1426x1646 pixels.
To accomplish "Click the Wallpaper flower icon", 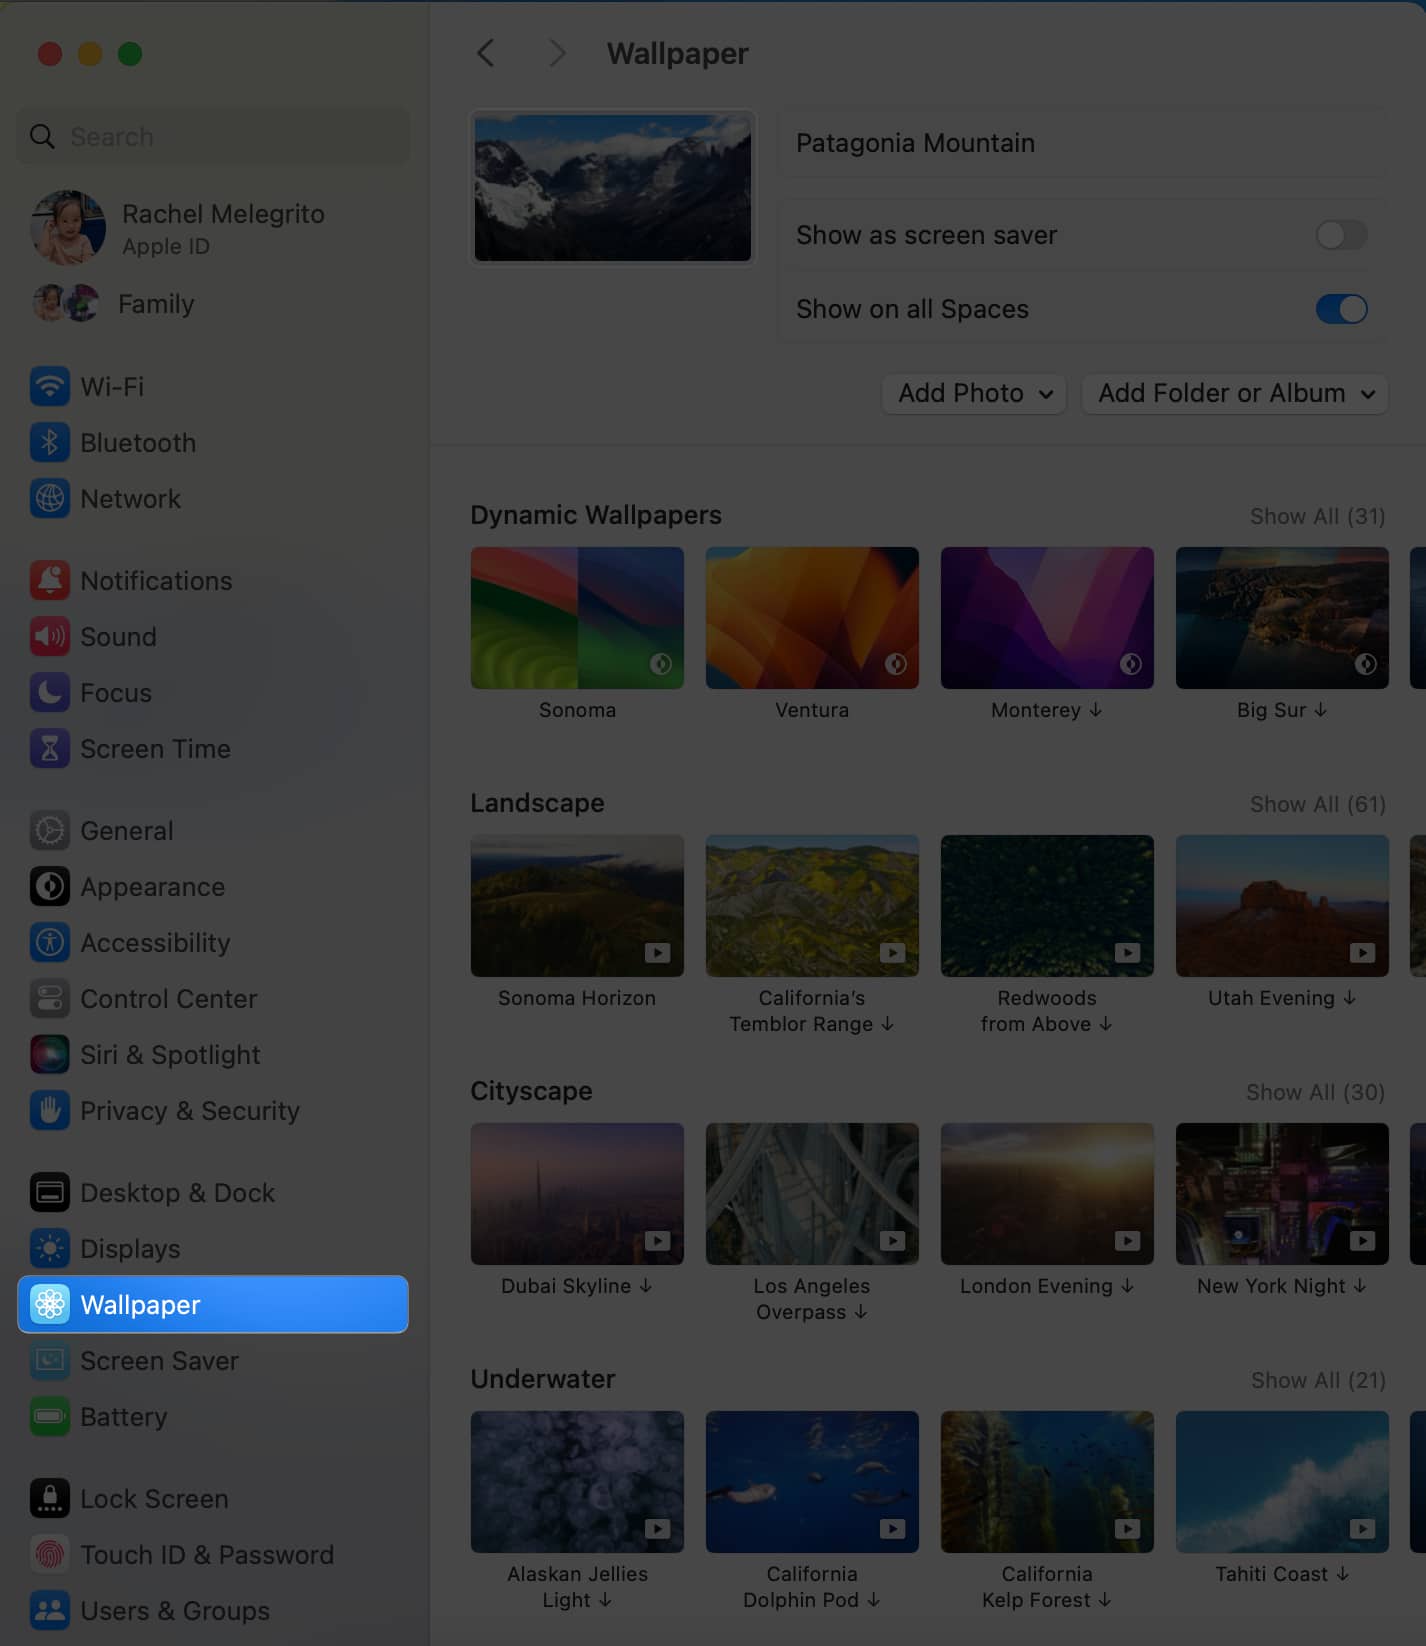I will click(49, 1304).
